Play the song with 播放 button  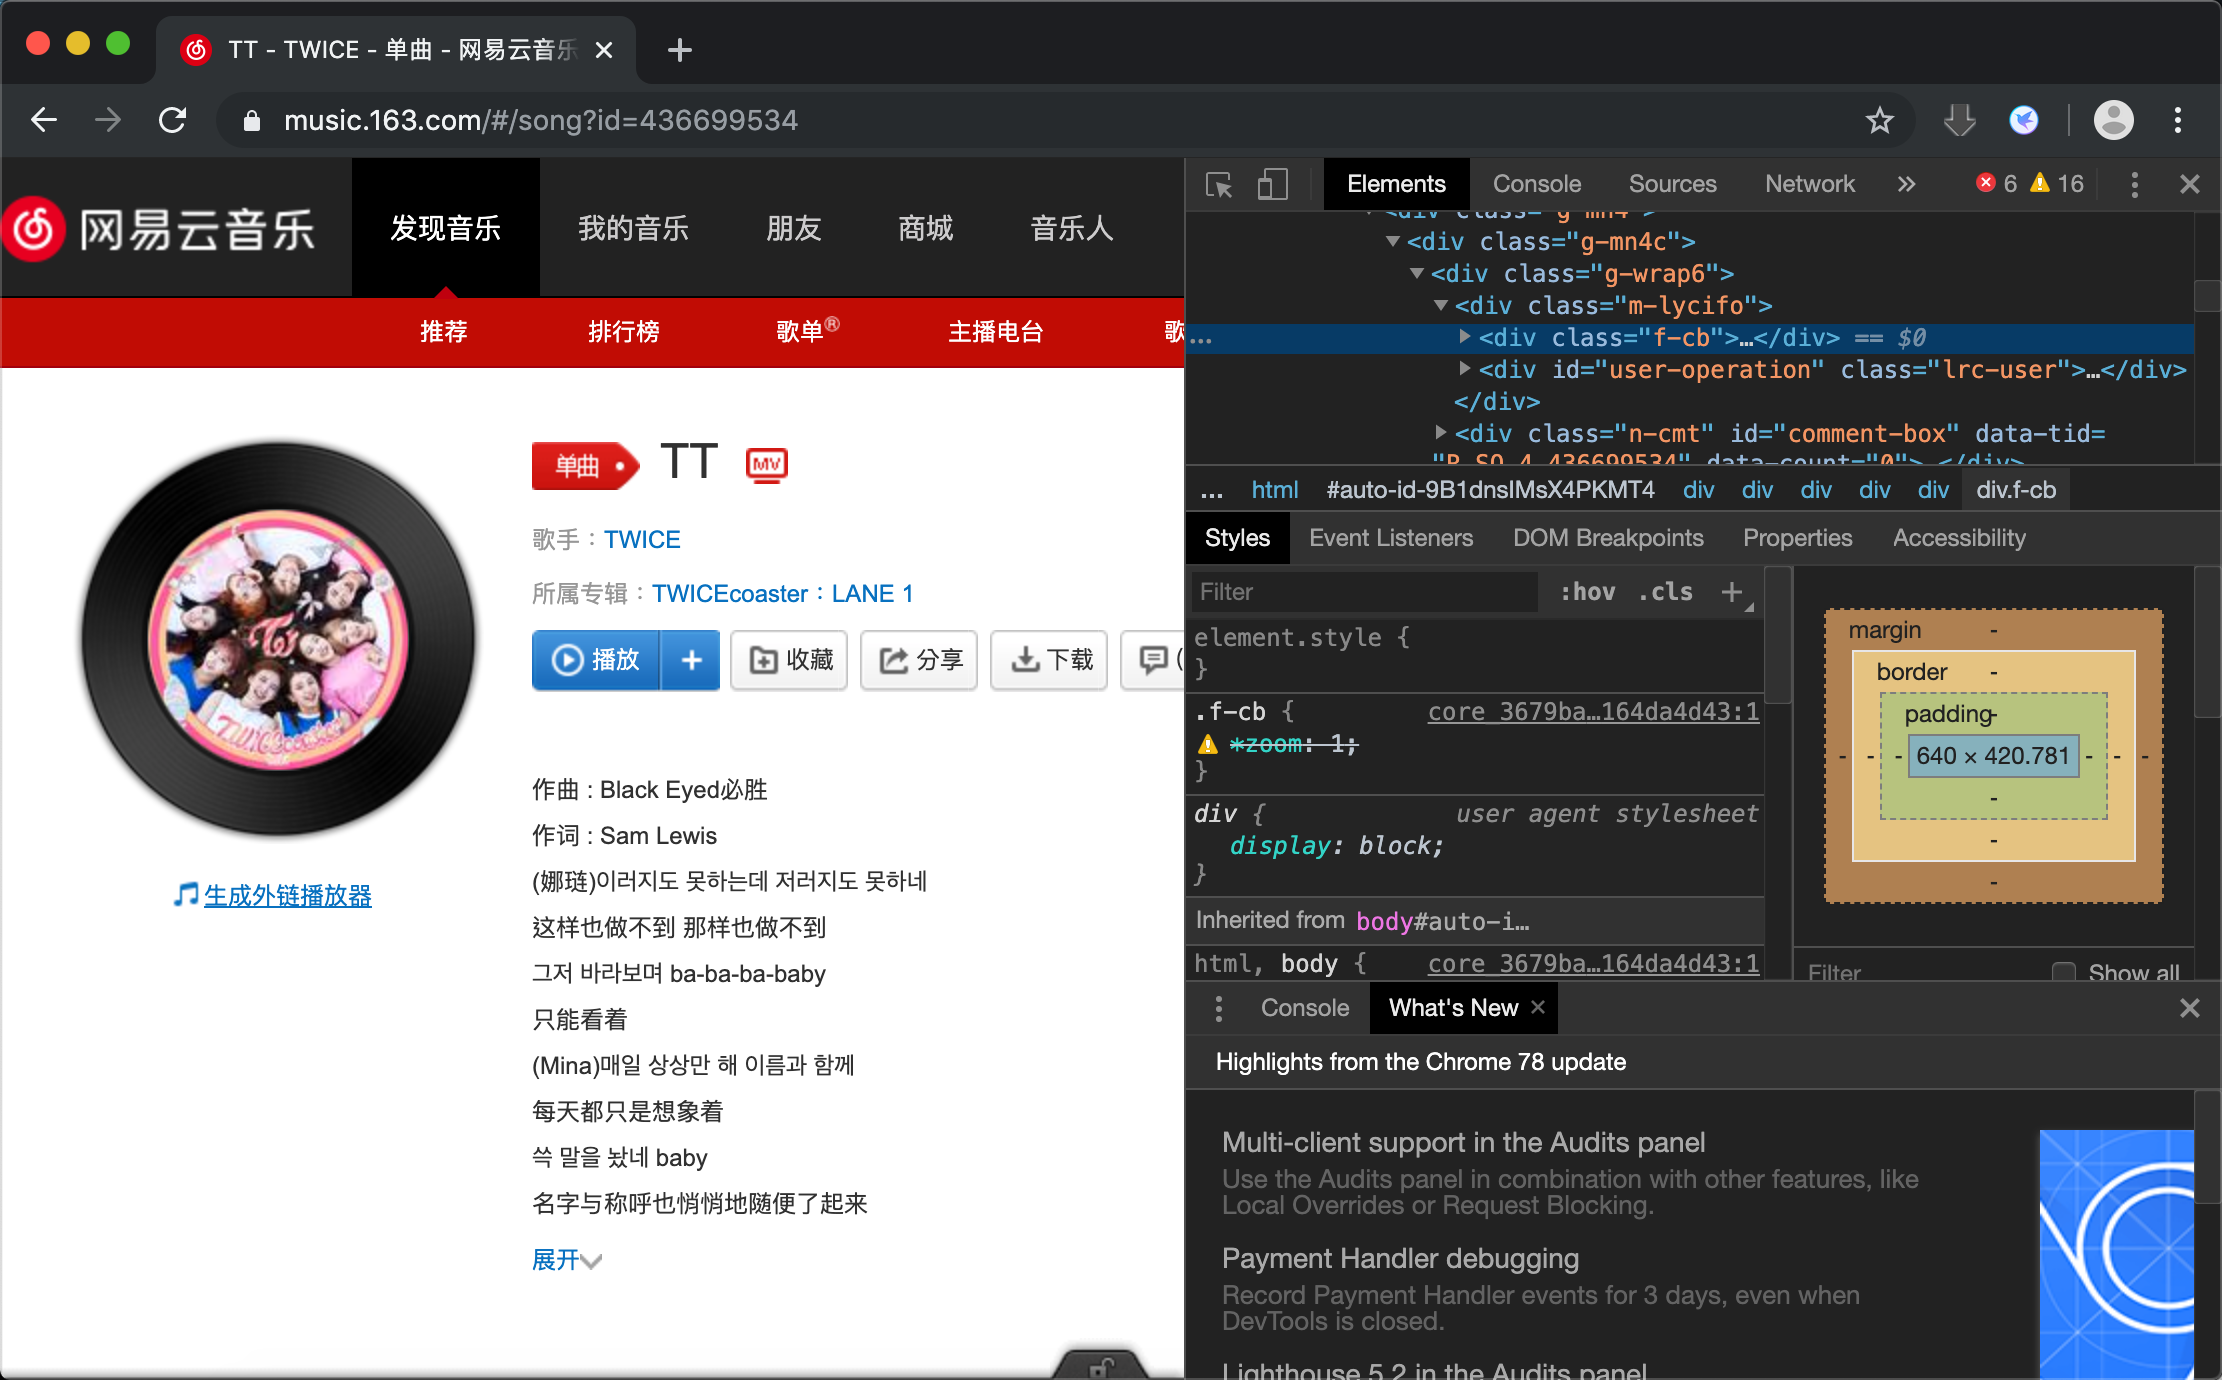point(596,660)
